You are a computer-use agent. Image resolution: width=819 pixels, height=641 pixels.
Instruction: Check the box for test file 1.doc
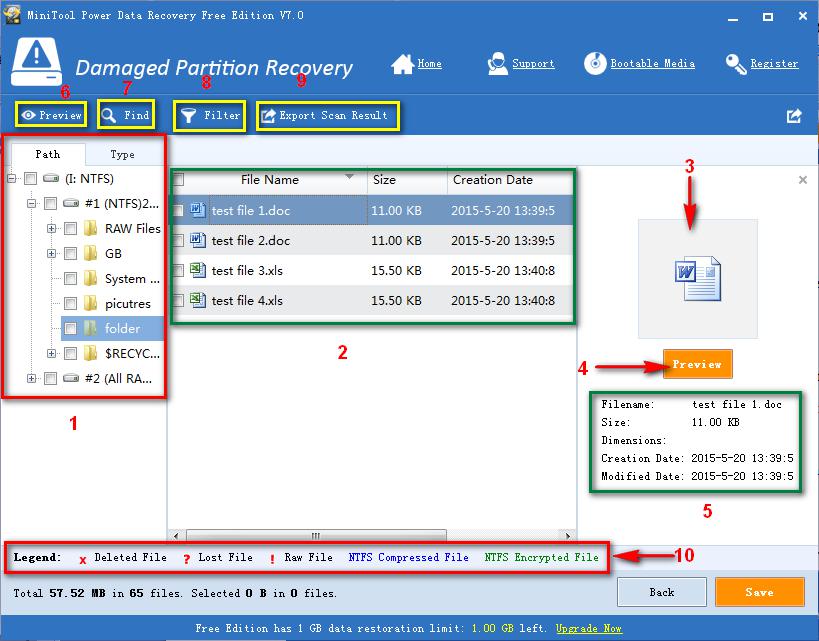point(177,211)
